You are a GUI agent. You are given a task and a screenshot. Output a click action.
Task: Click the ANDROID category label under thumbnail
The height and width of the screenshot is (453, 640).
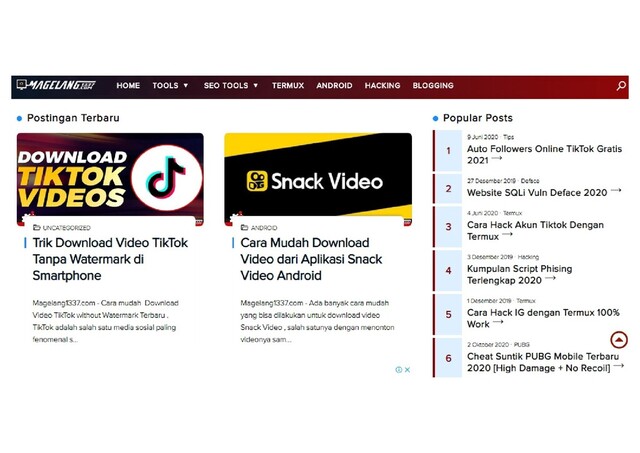(x=264, y=228)
